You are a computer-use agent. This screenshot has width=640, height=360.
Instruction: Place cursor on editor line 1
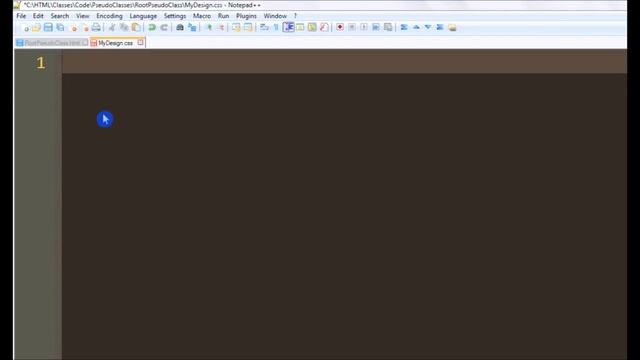point(344,62)
